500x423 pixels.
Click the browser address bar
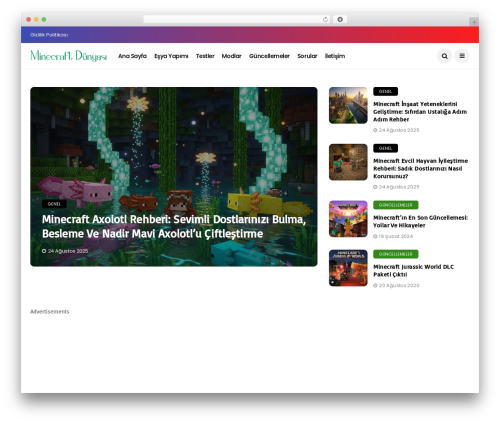click(x=237, y=20)
